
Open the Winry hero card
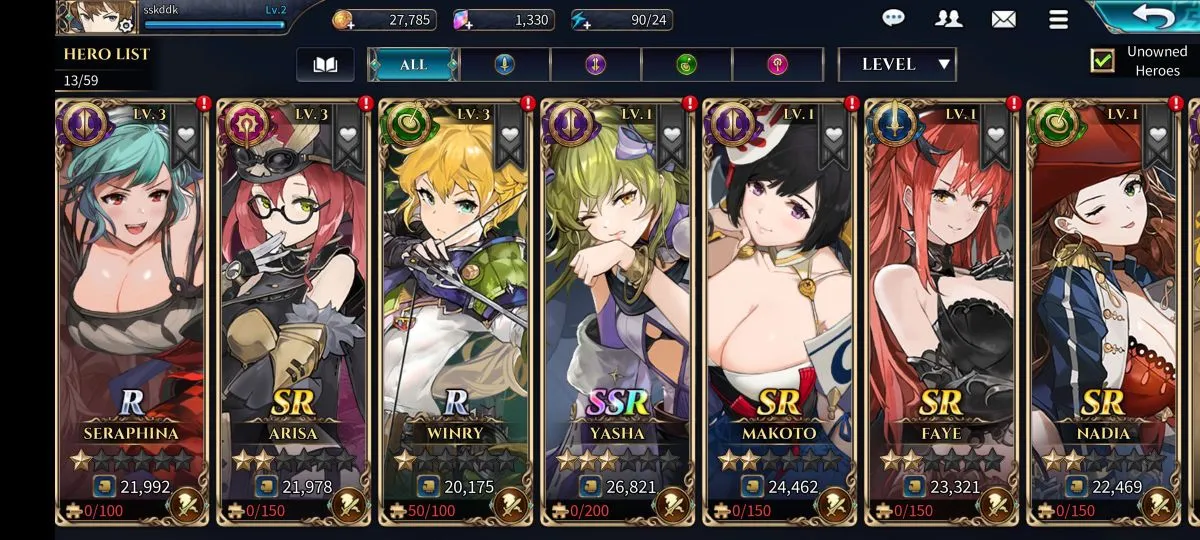453,312
